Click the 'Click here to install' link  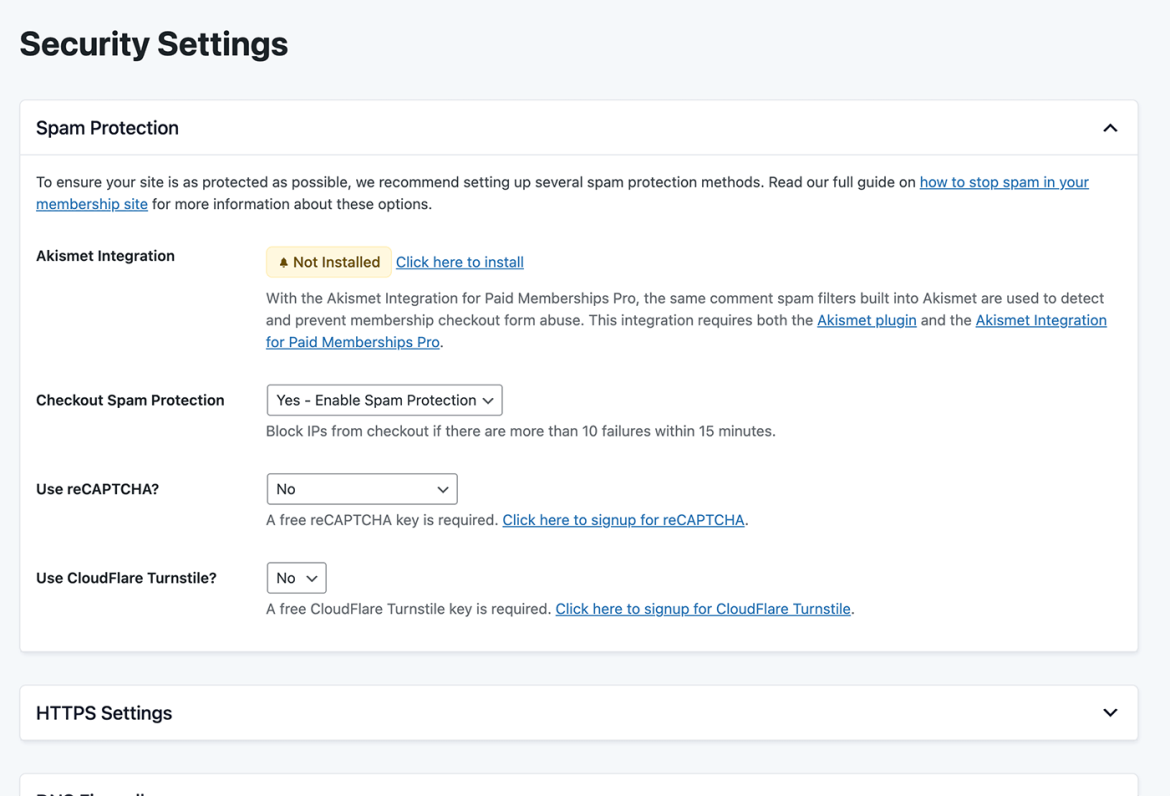click(460, 263)
